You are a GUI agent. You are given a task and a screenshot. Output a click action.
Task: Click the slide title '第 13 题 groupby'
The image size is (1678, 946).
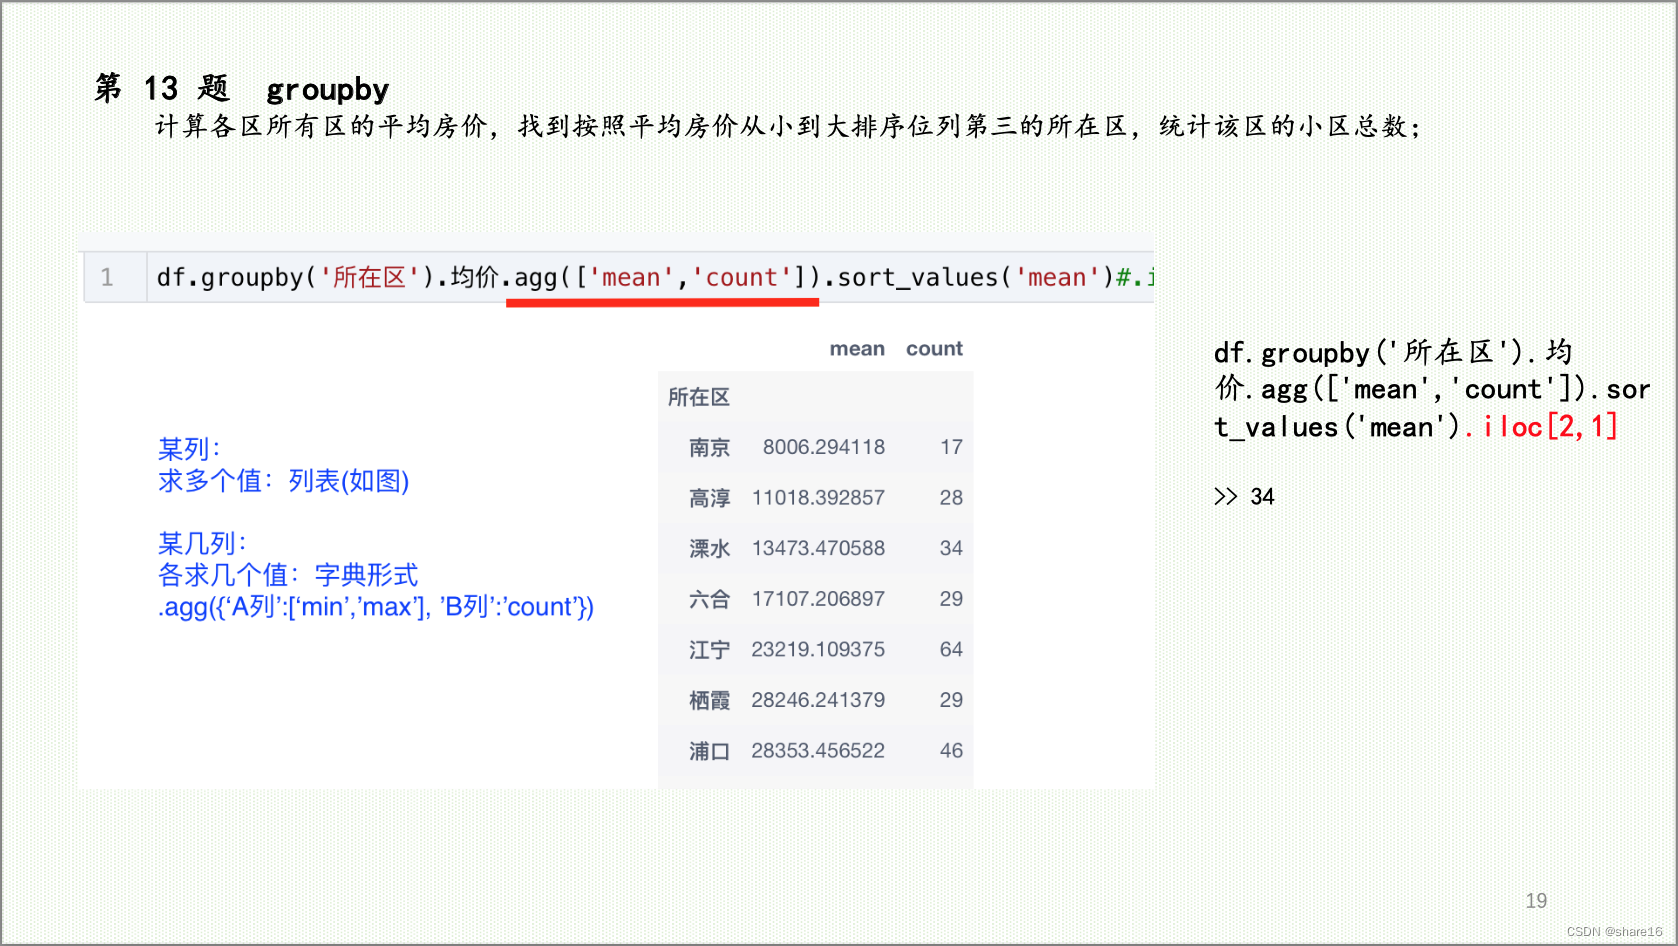coord(241,88)
